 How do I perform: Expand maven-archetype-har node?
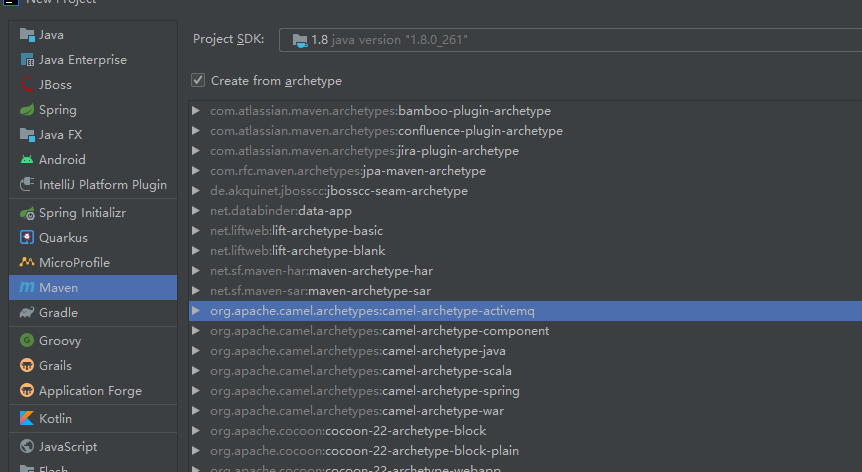coord(196,270)
